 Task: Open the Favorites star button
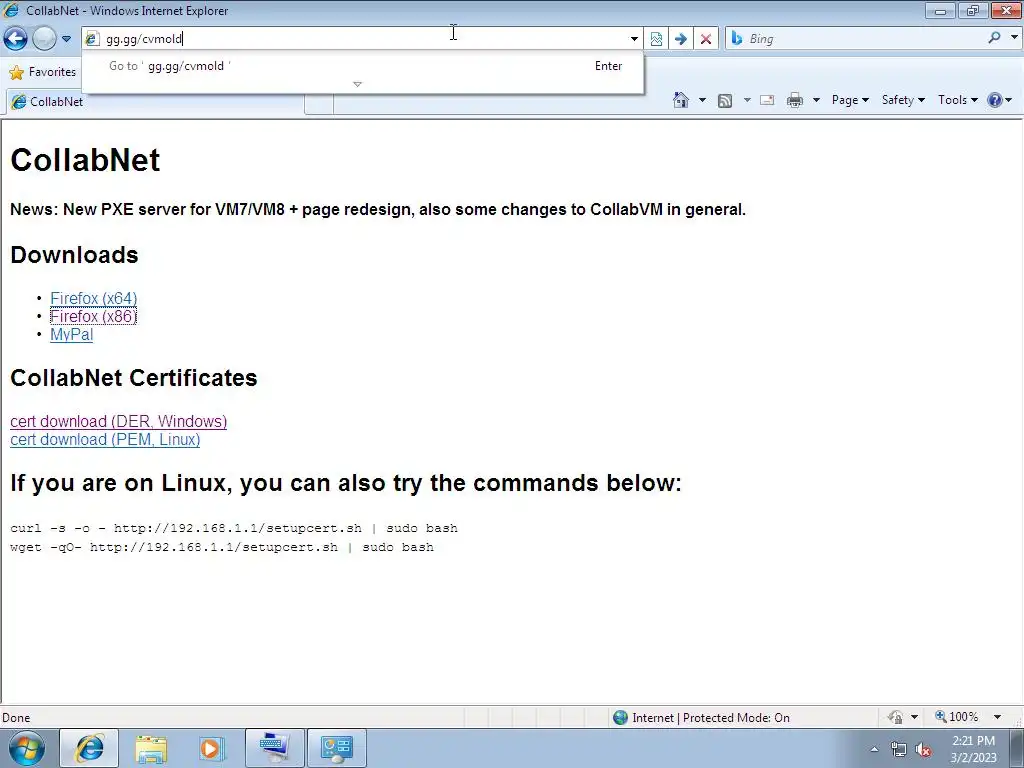pyautogui.click(x=43, y=72)
